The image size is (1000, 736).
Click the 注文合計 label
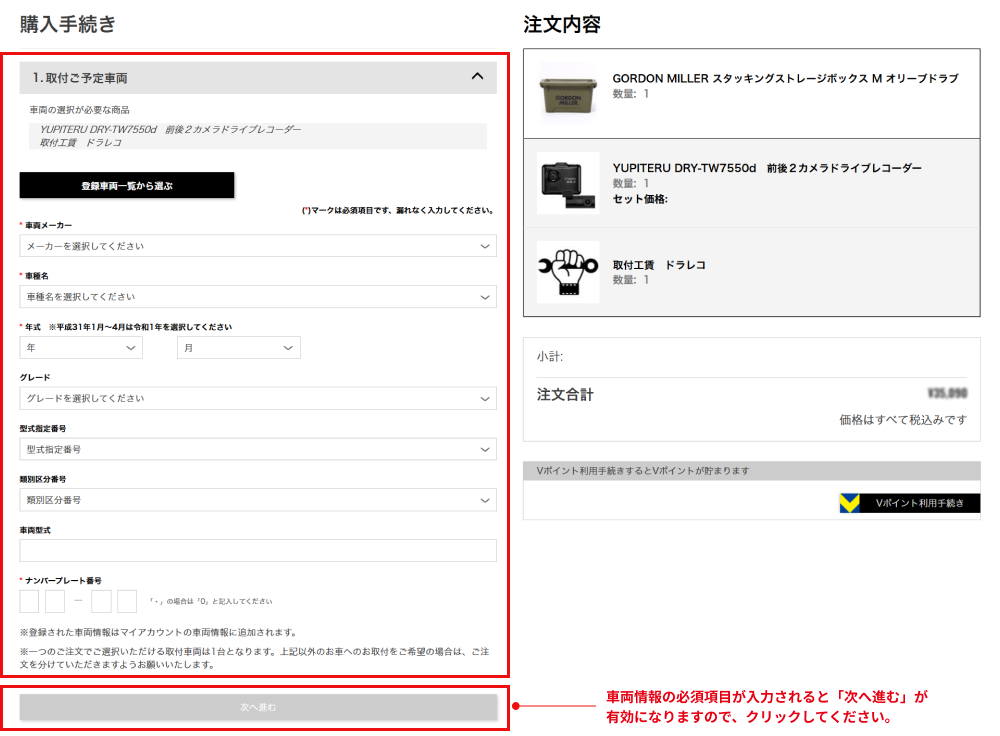pyautogui.click(x=565, y=395)
